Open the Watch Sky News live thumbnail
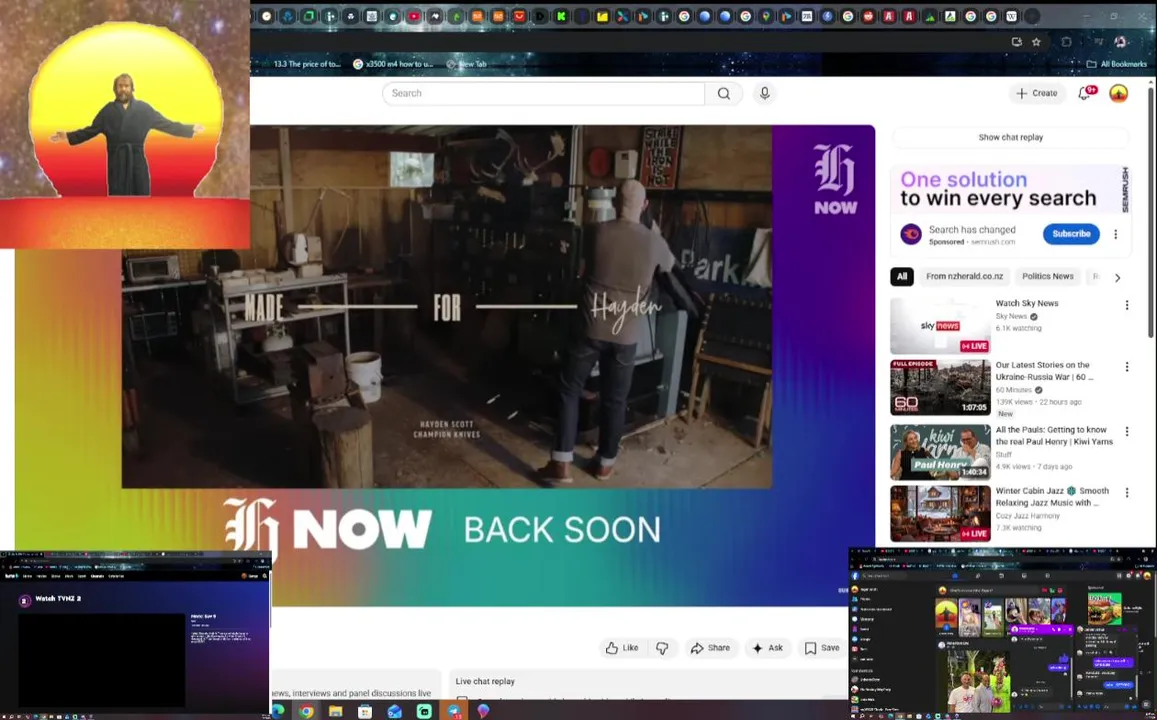The height and width of the screenshot is (720, 1157). point(940,326)
